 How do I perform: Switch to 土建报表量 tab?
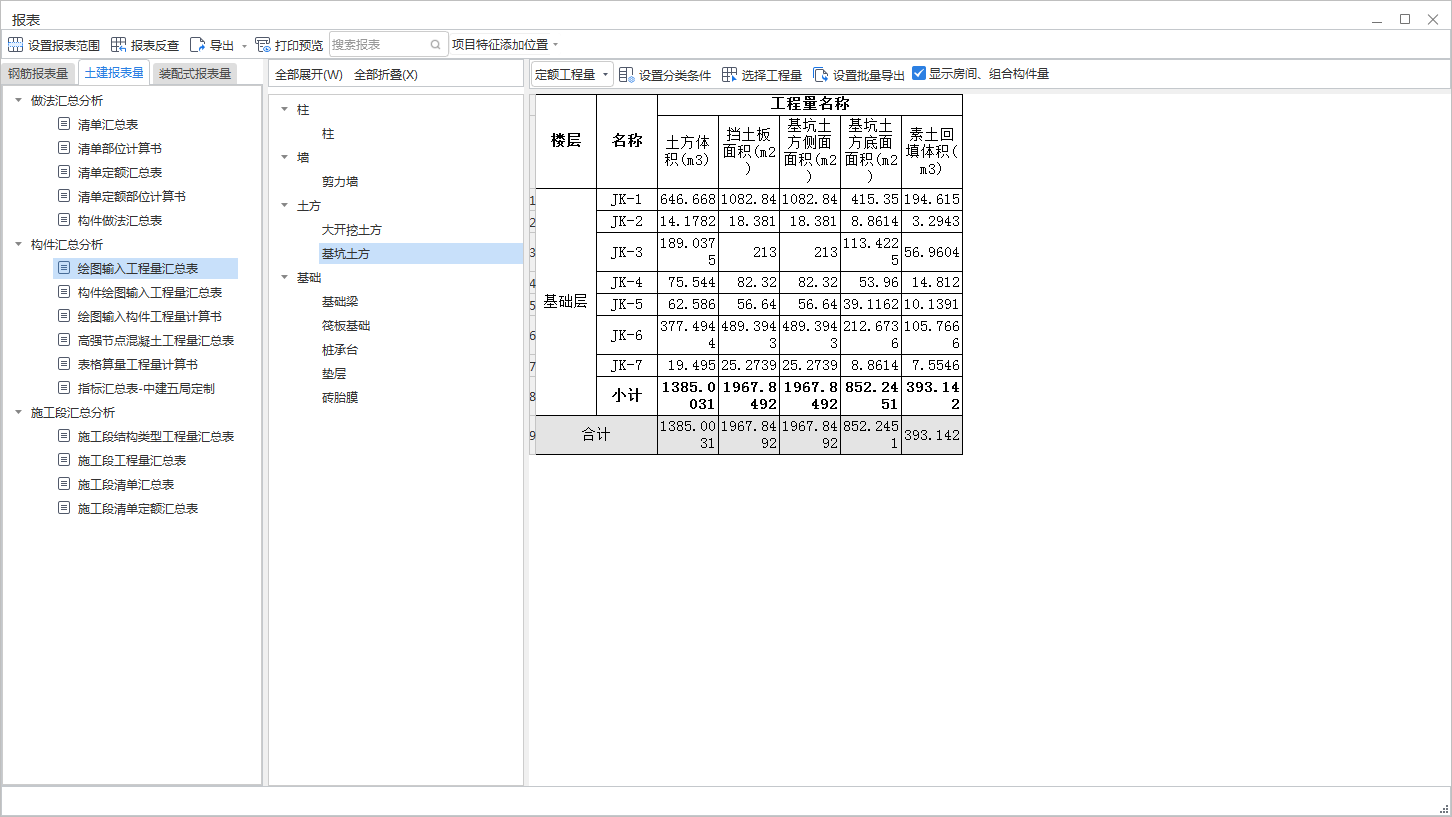[114, 72]
